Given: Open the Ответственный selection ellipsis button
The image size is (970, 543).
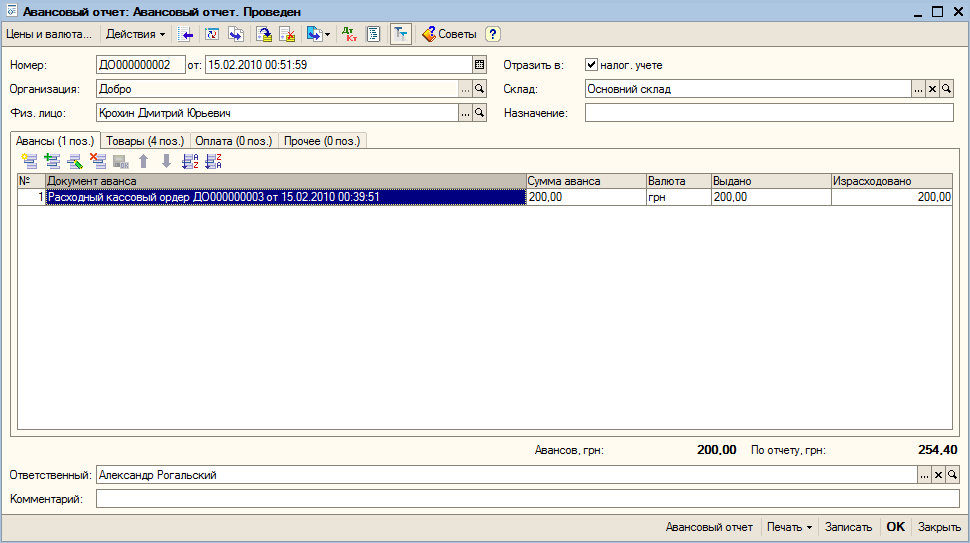Looking at the screenshot, I should pos(924,475).
